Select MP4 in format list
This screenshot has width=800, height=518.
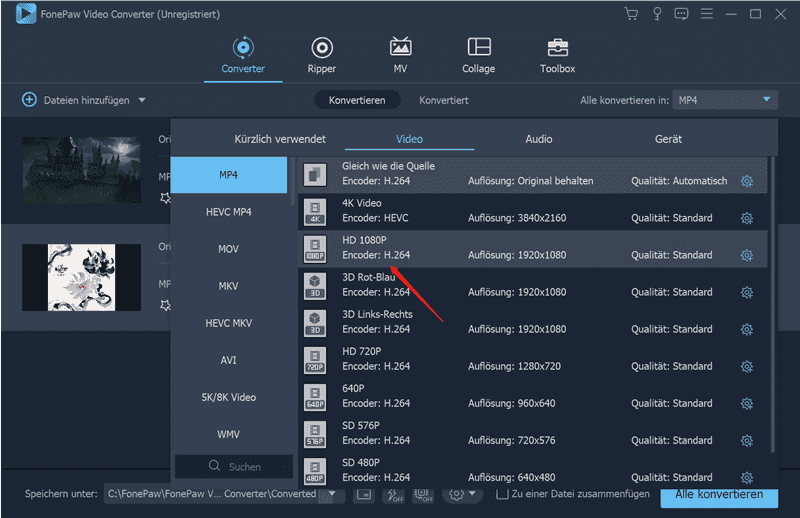[229, 175]
